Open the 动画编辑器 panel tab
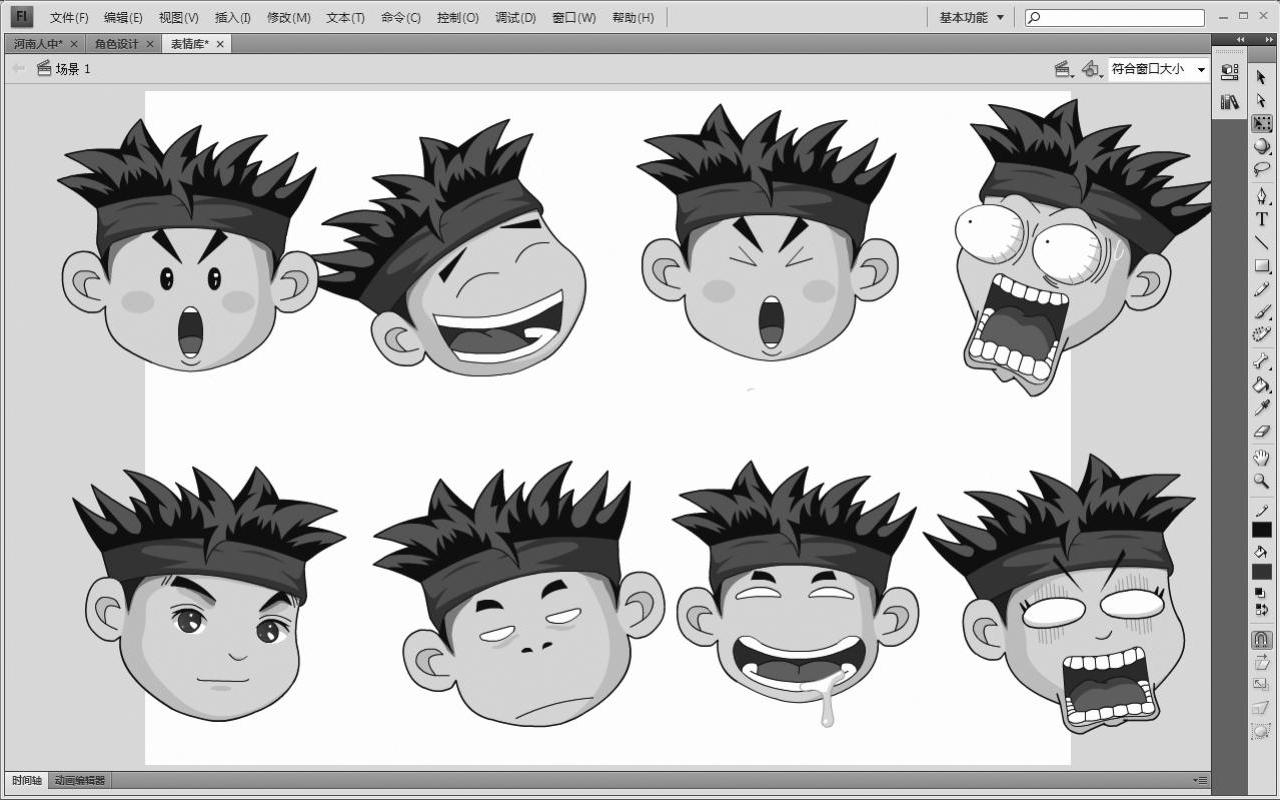 (x=79, y=780)
